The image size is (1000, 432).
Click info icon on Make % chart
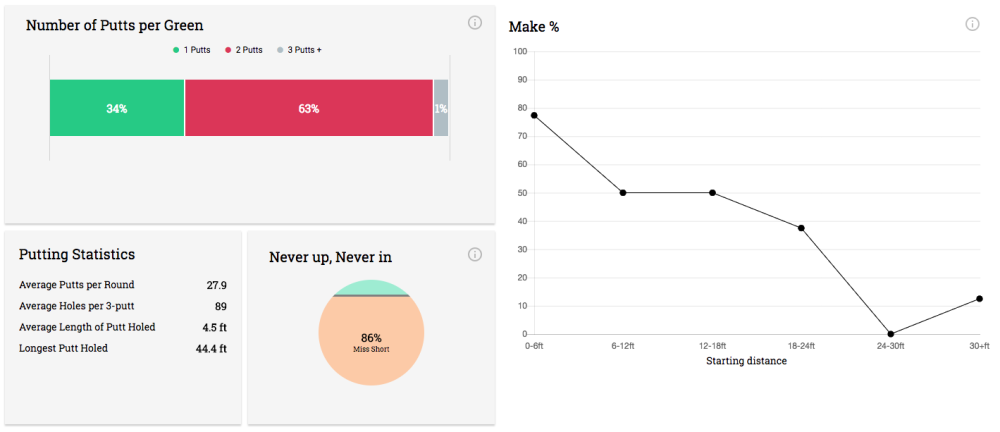click(x=972, y=24)
